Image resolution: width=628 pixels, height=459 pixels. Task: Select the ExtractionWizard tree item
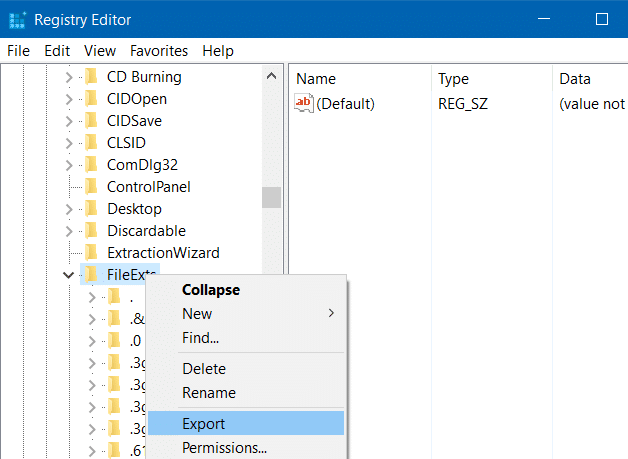tap(163, 253)
